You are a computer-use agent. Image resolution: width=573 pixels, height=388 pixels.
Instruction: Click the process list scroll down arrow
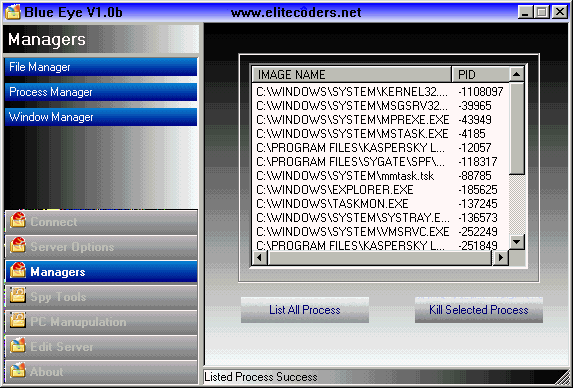pyautogui.click(x=516, y=242)
